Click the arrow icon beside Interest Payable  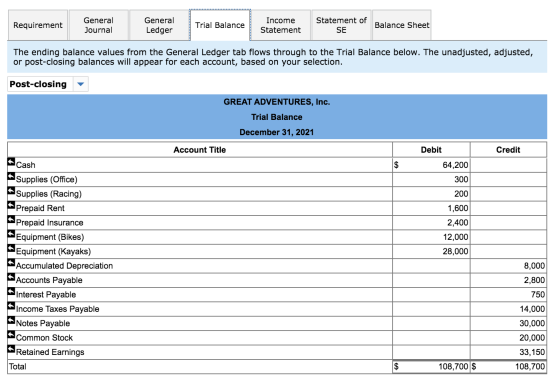pos(11,291)
